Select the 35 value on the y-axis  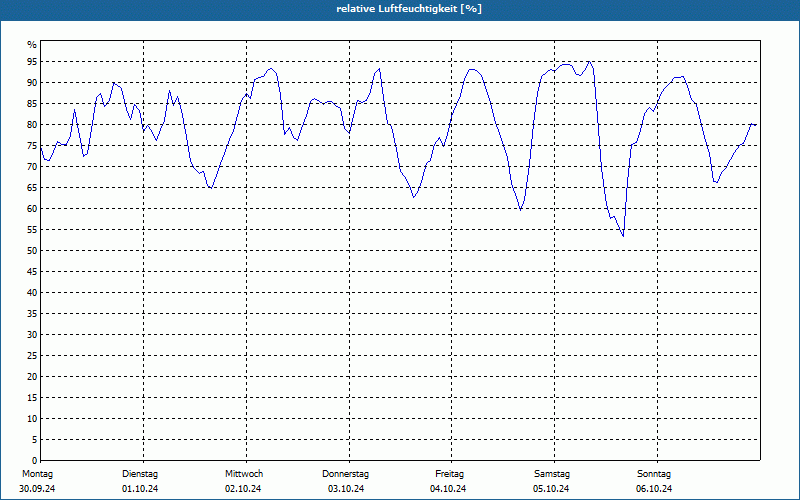tap(32, 314)
